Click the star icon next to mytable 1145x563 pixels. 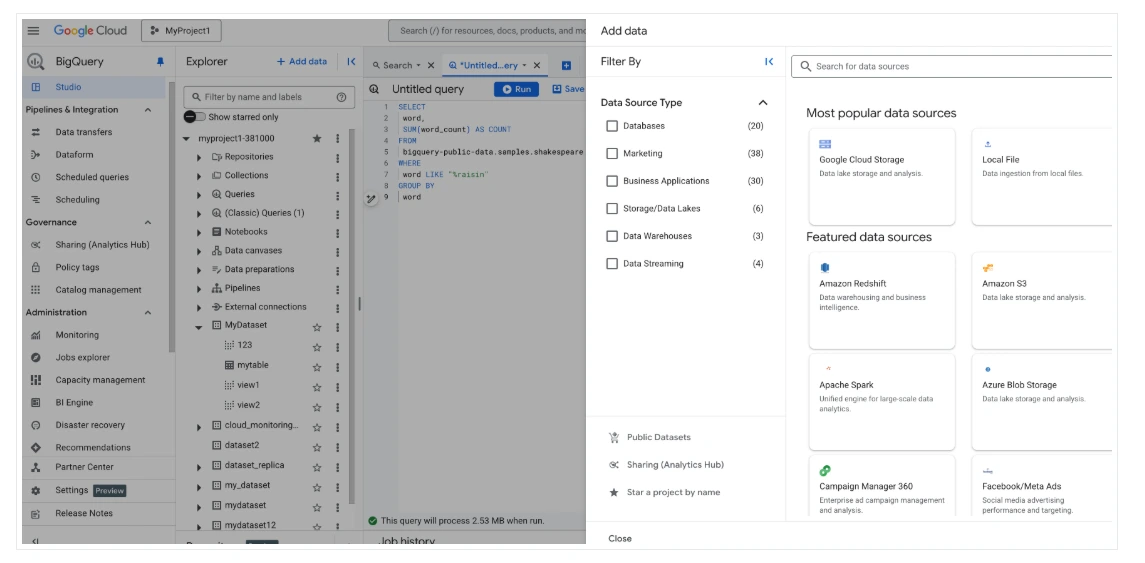(x=317, y=366)
